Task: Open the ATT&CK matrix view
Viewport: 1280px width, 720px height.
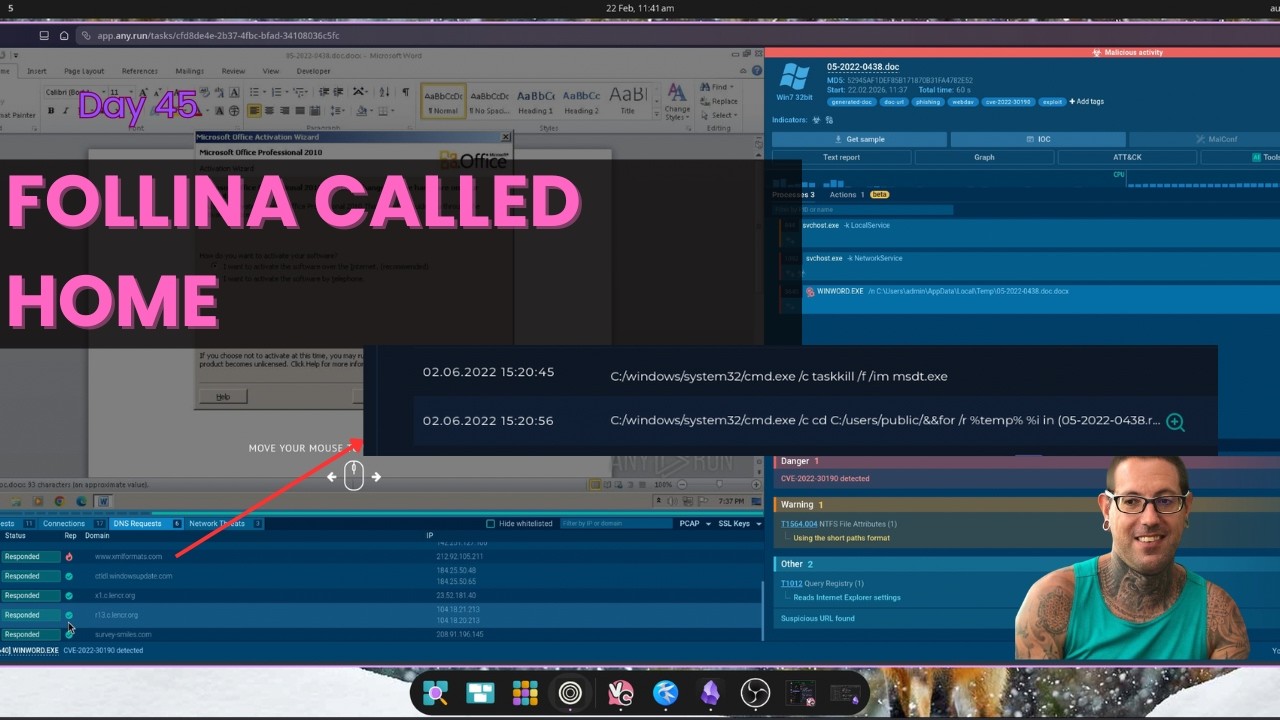Action: click(x=1127, y=157)
